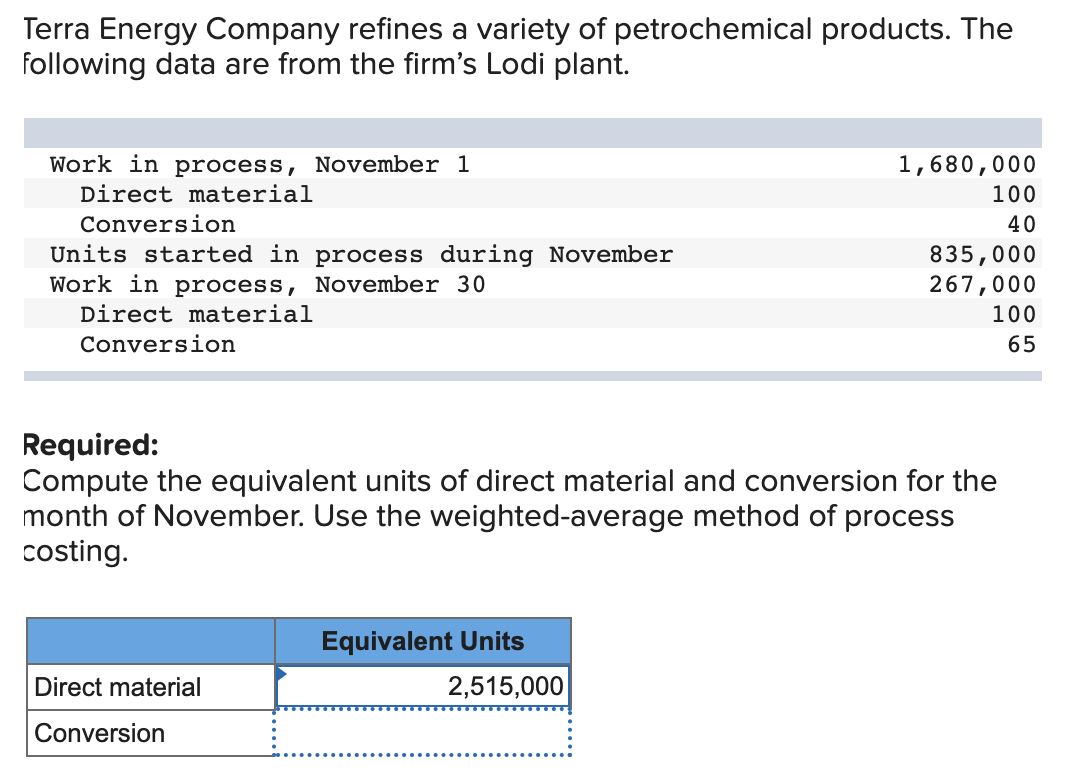The width and height of the screenshot is (1084, 774).
Task: Click the Direct material row under November 1
Action: pyautogui.click(x=532, y=194)
